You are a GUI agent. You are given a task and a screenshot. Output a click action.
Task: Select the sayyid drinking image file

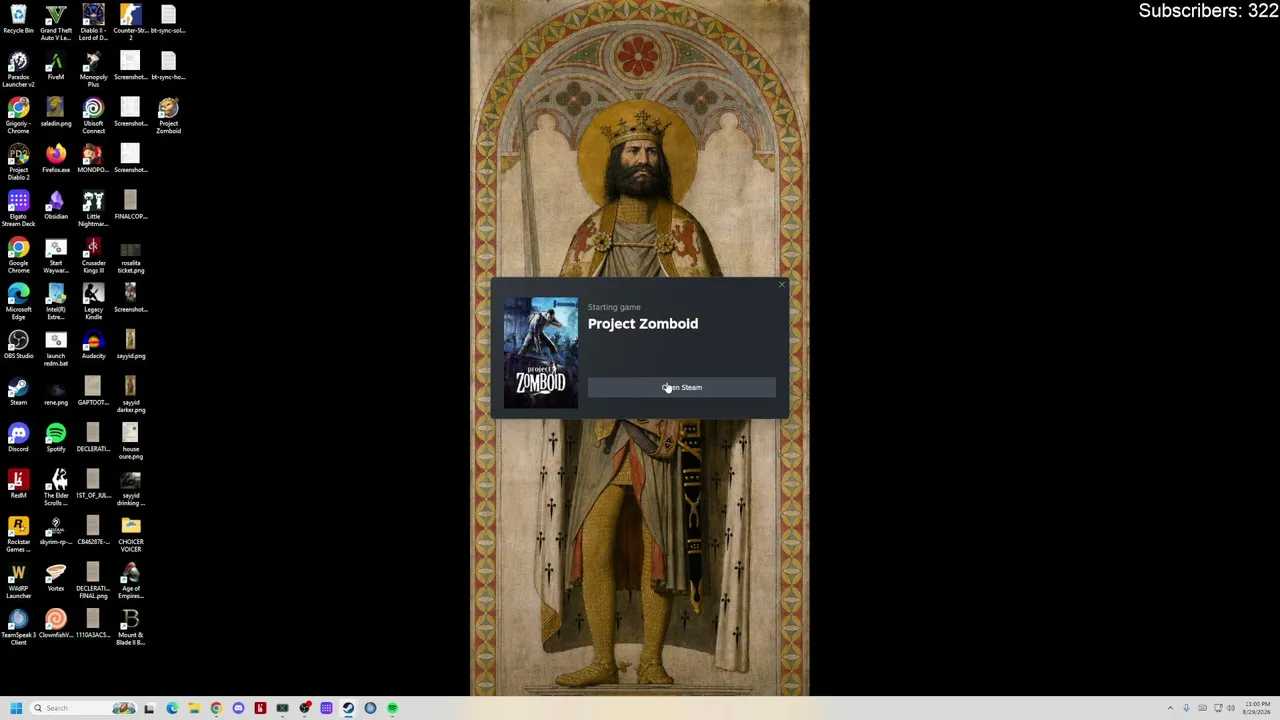(131, 488)
